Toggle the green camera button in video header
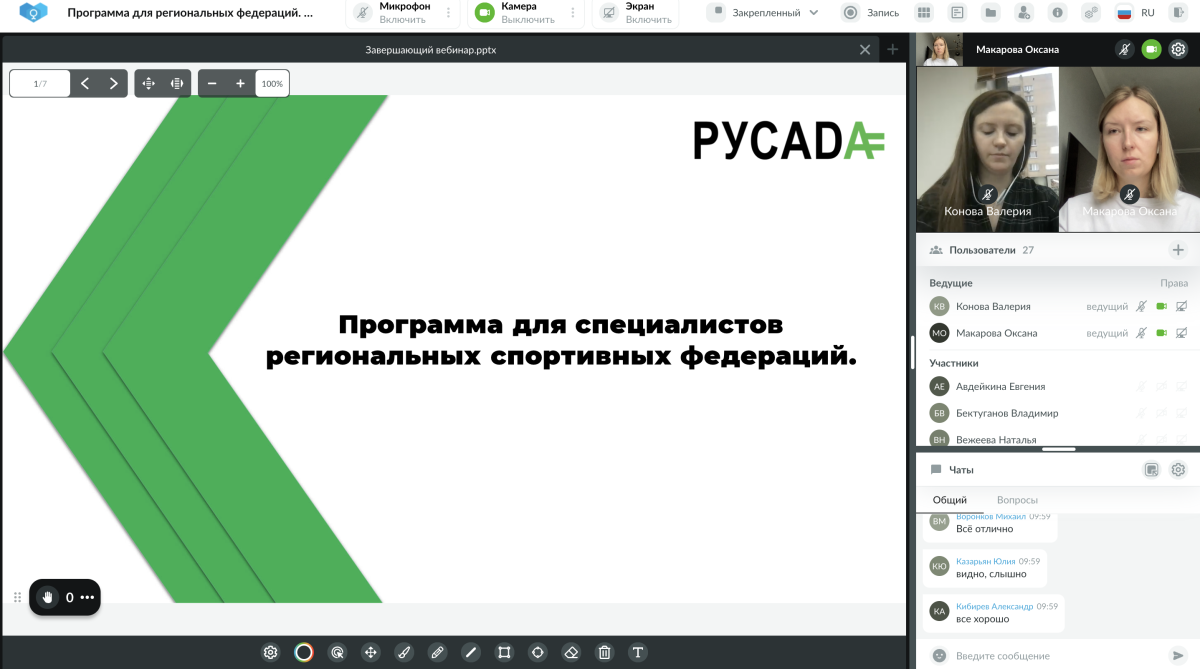 1151,49
